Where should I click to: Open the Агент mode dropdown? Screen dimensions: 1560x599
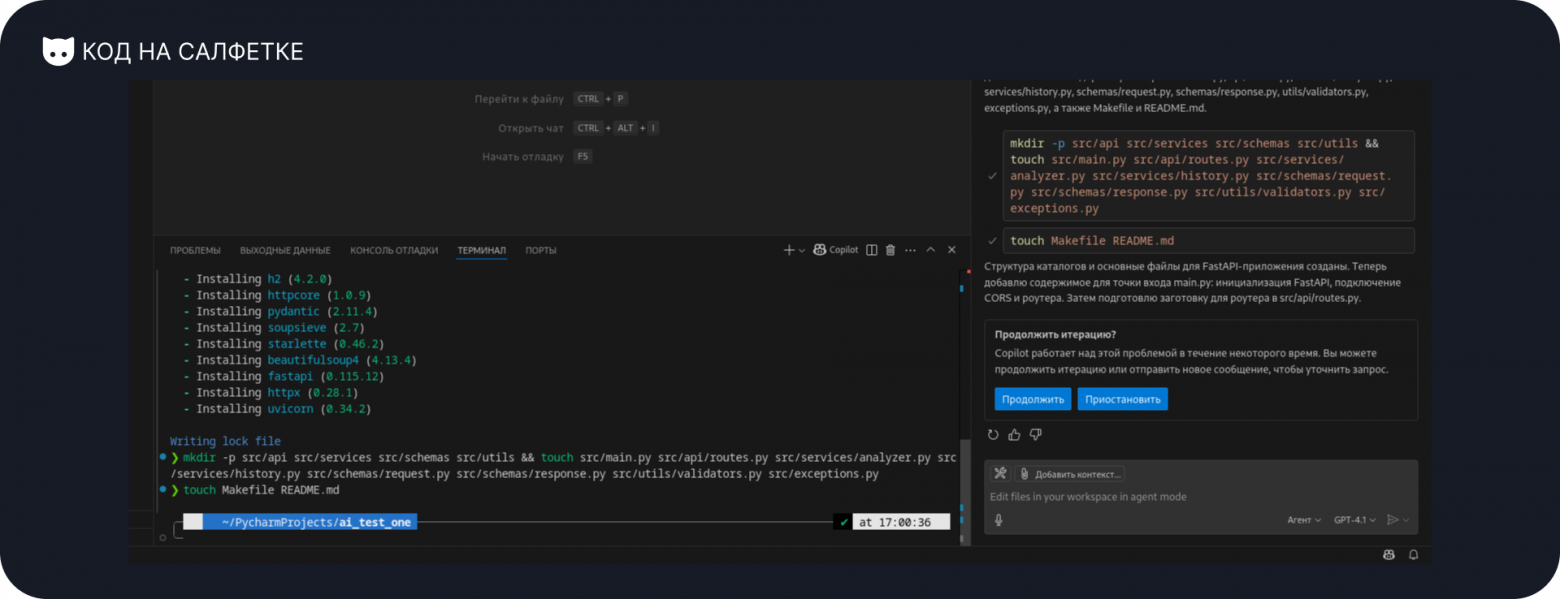[x=1303, y=520]
